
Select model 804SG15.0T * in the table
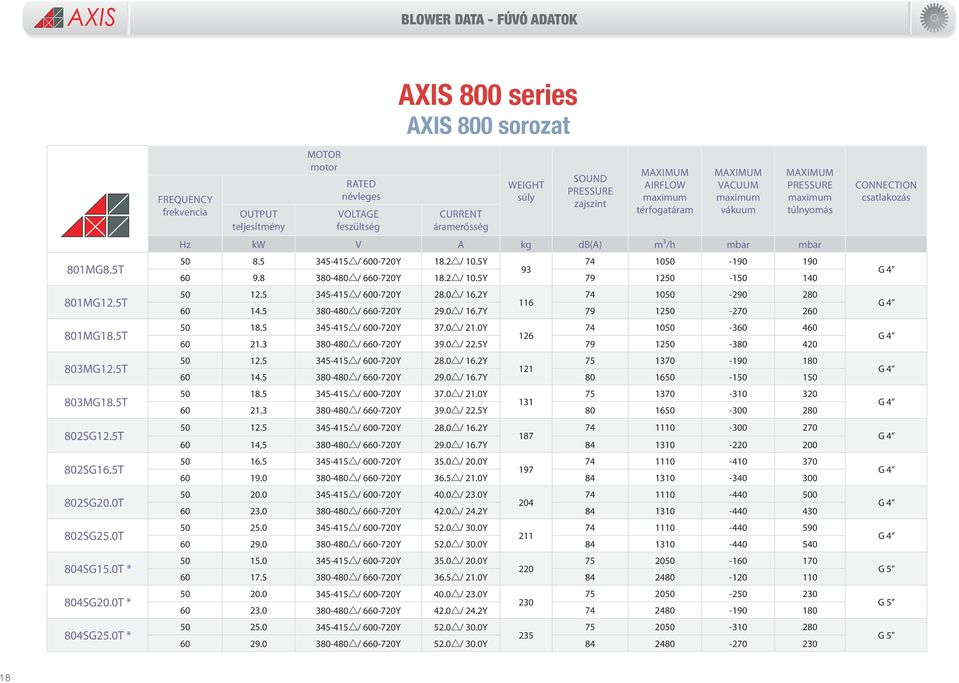tap(98, 569)
